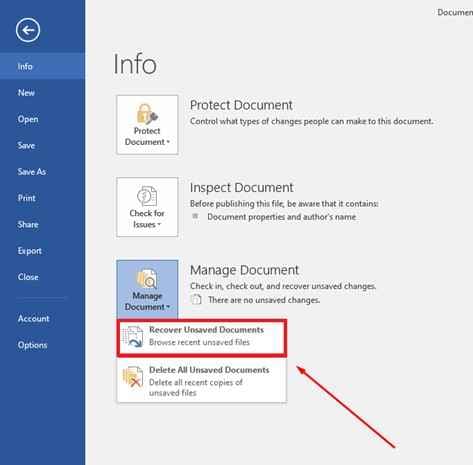Select Save As in sidebar
473x465 pixels.
click(x=42, y=172)
